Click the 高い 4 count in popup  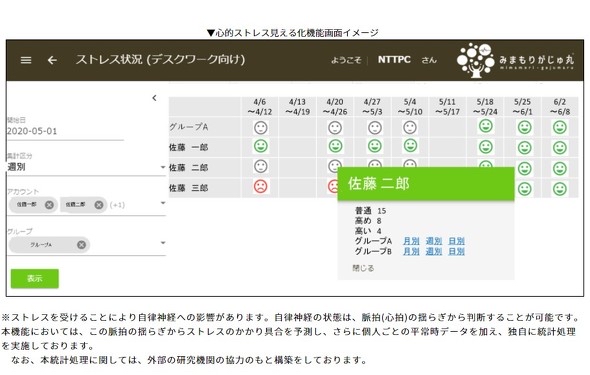368,231
